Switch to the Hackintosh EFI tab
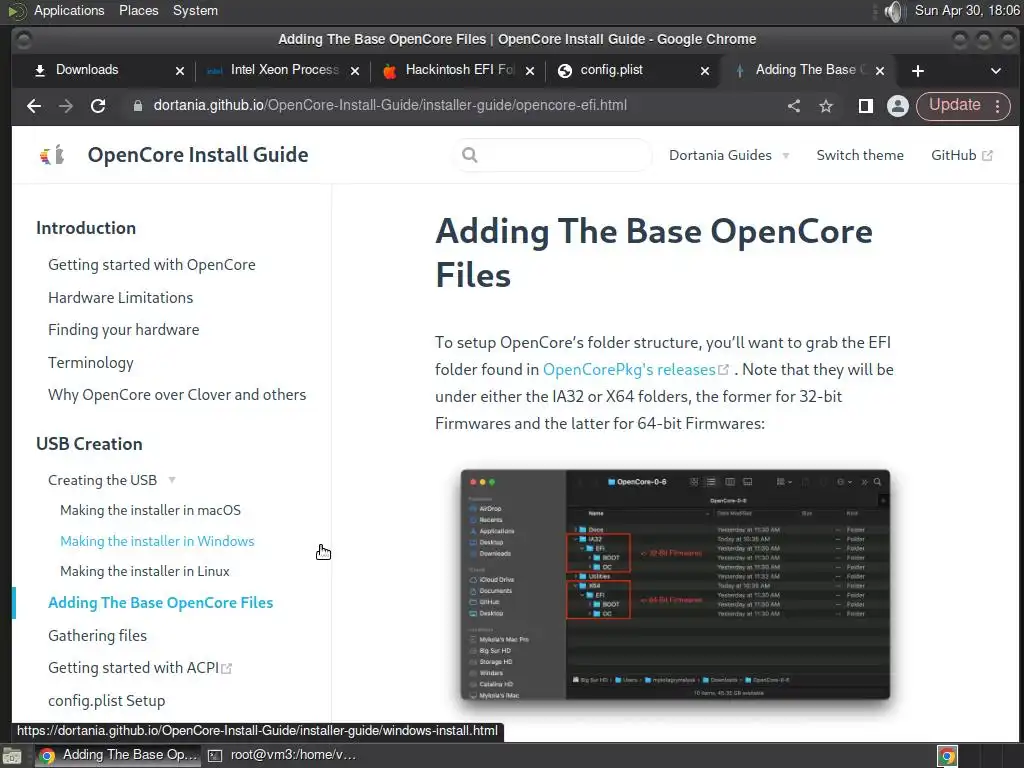 458,70
